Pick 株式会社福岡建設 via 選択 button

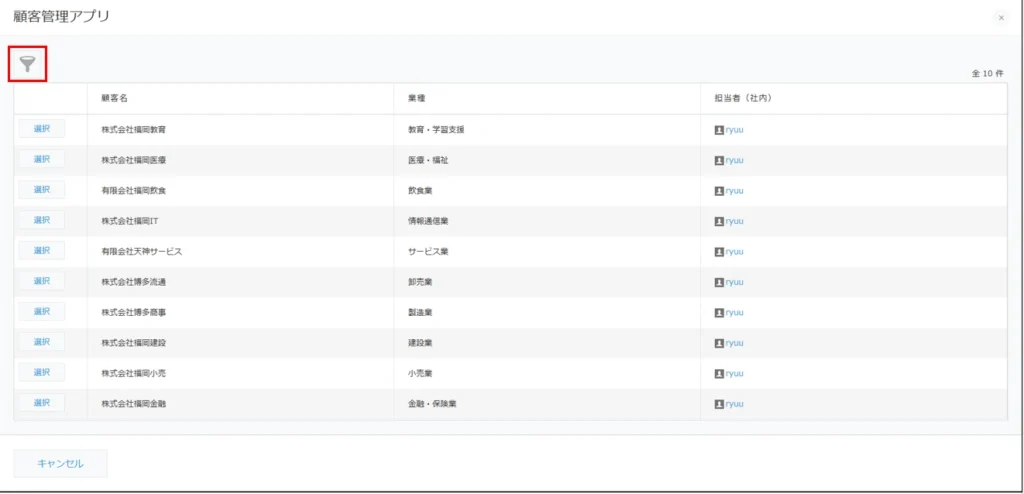point(41,342)
